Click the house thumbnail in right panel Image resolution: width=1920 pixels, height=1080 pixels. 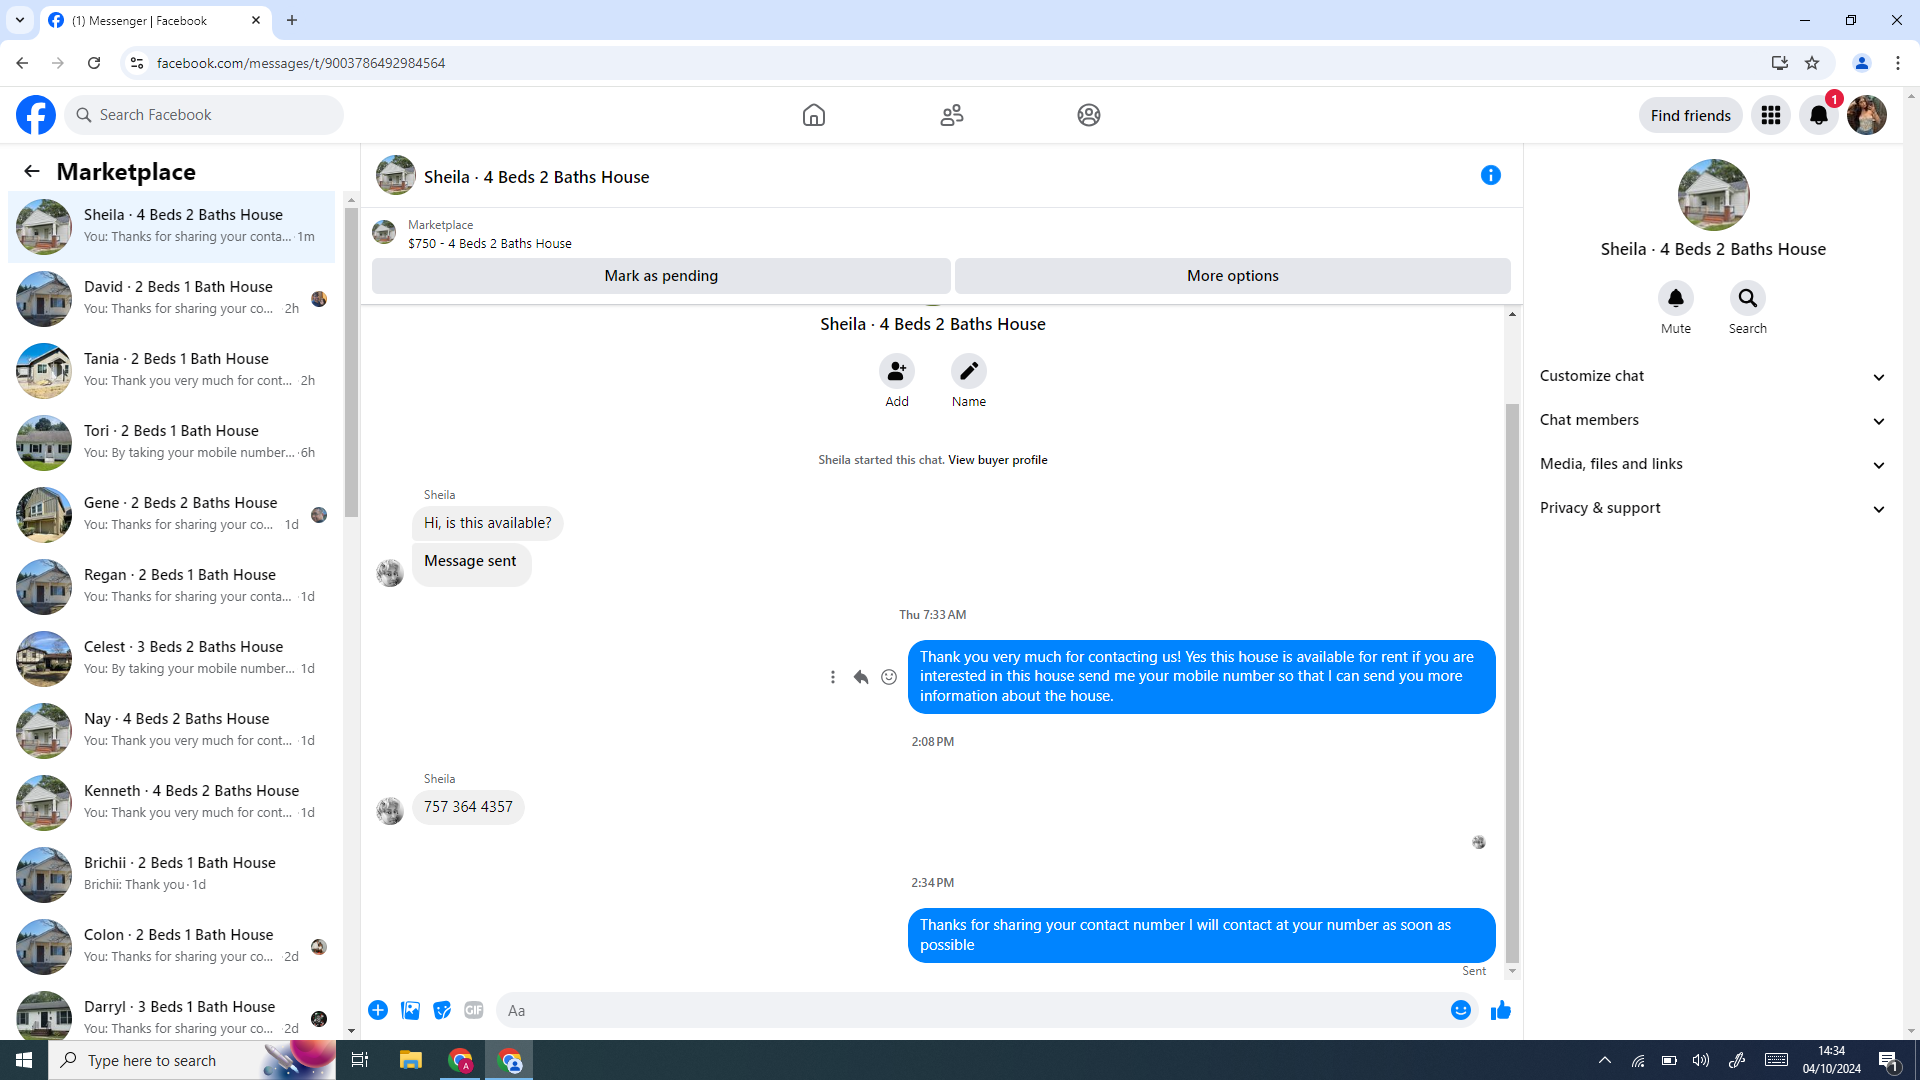1713,195
